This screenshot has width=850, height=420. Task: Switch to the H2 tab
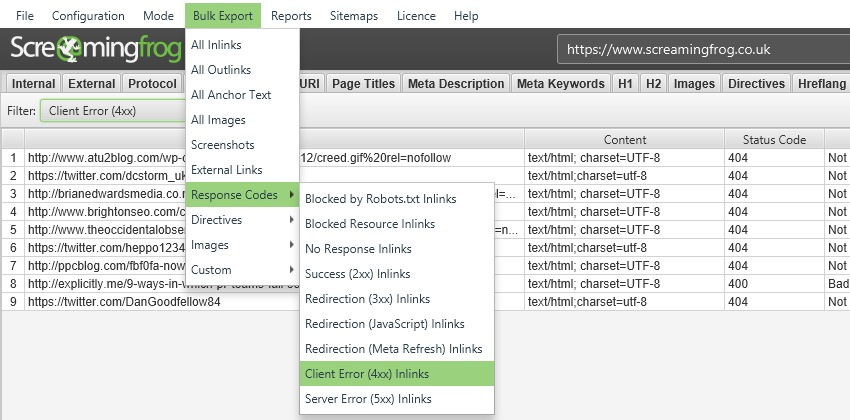click(x=653, y=83)
